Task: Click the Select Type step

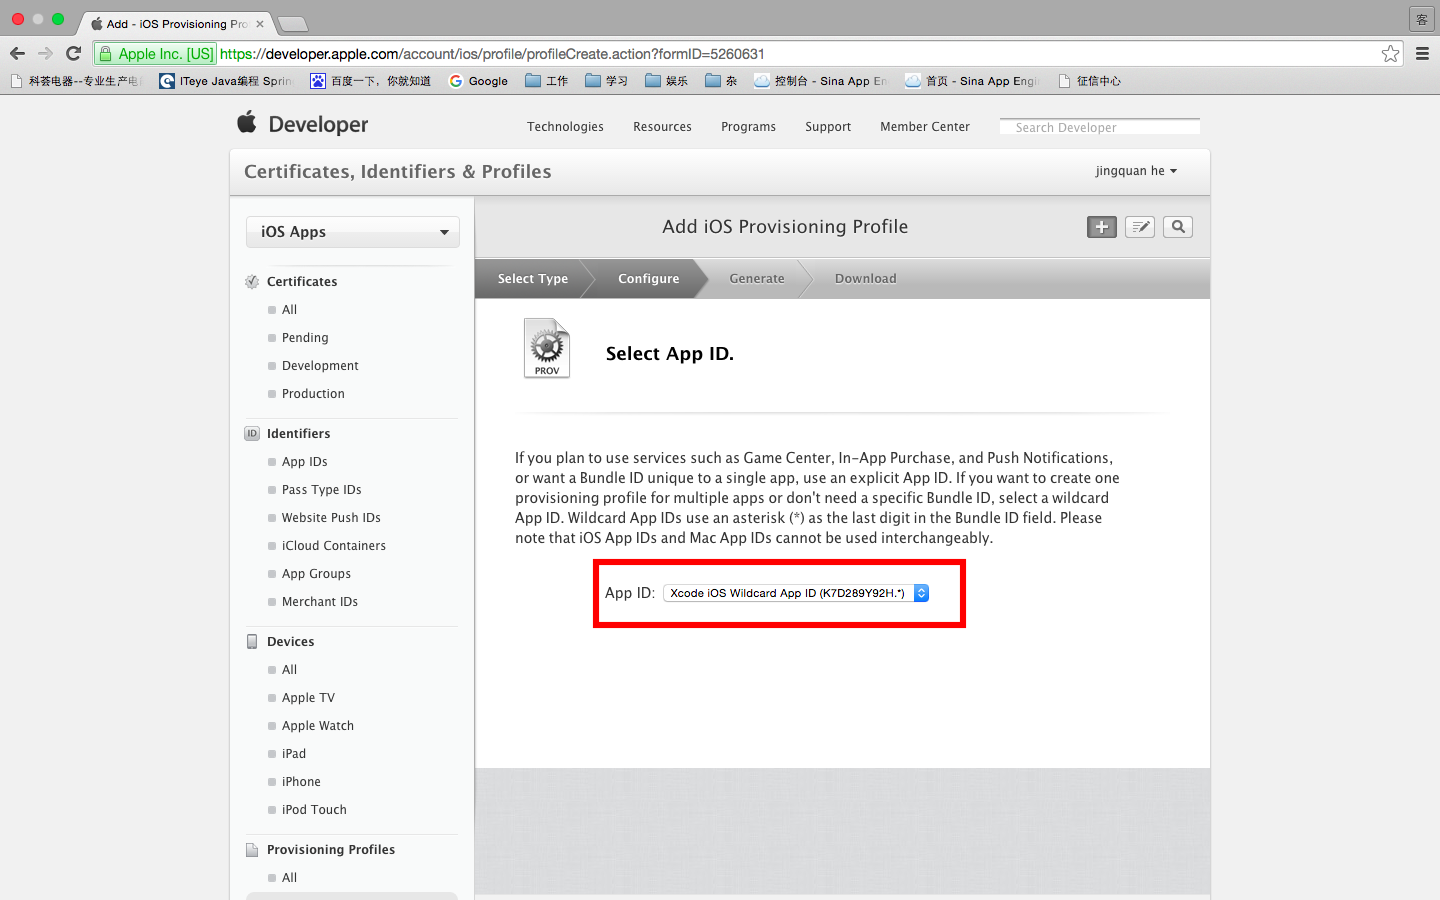Action: (533, 279)
